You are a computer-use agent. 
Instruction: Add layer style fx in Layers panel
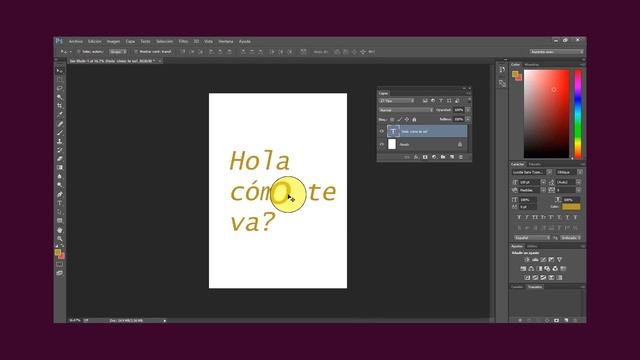point(416,157)
